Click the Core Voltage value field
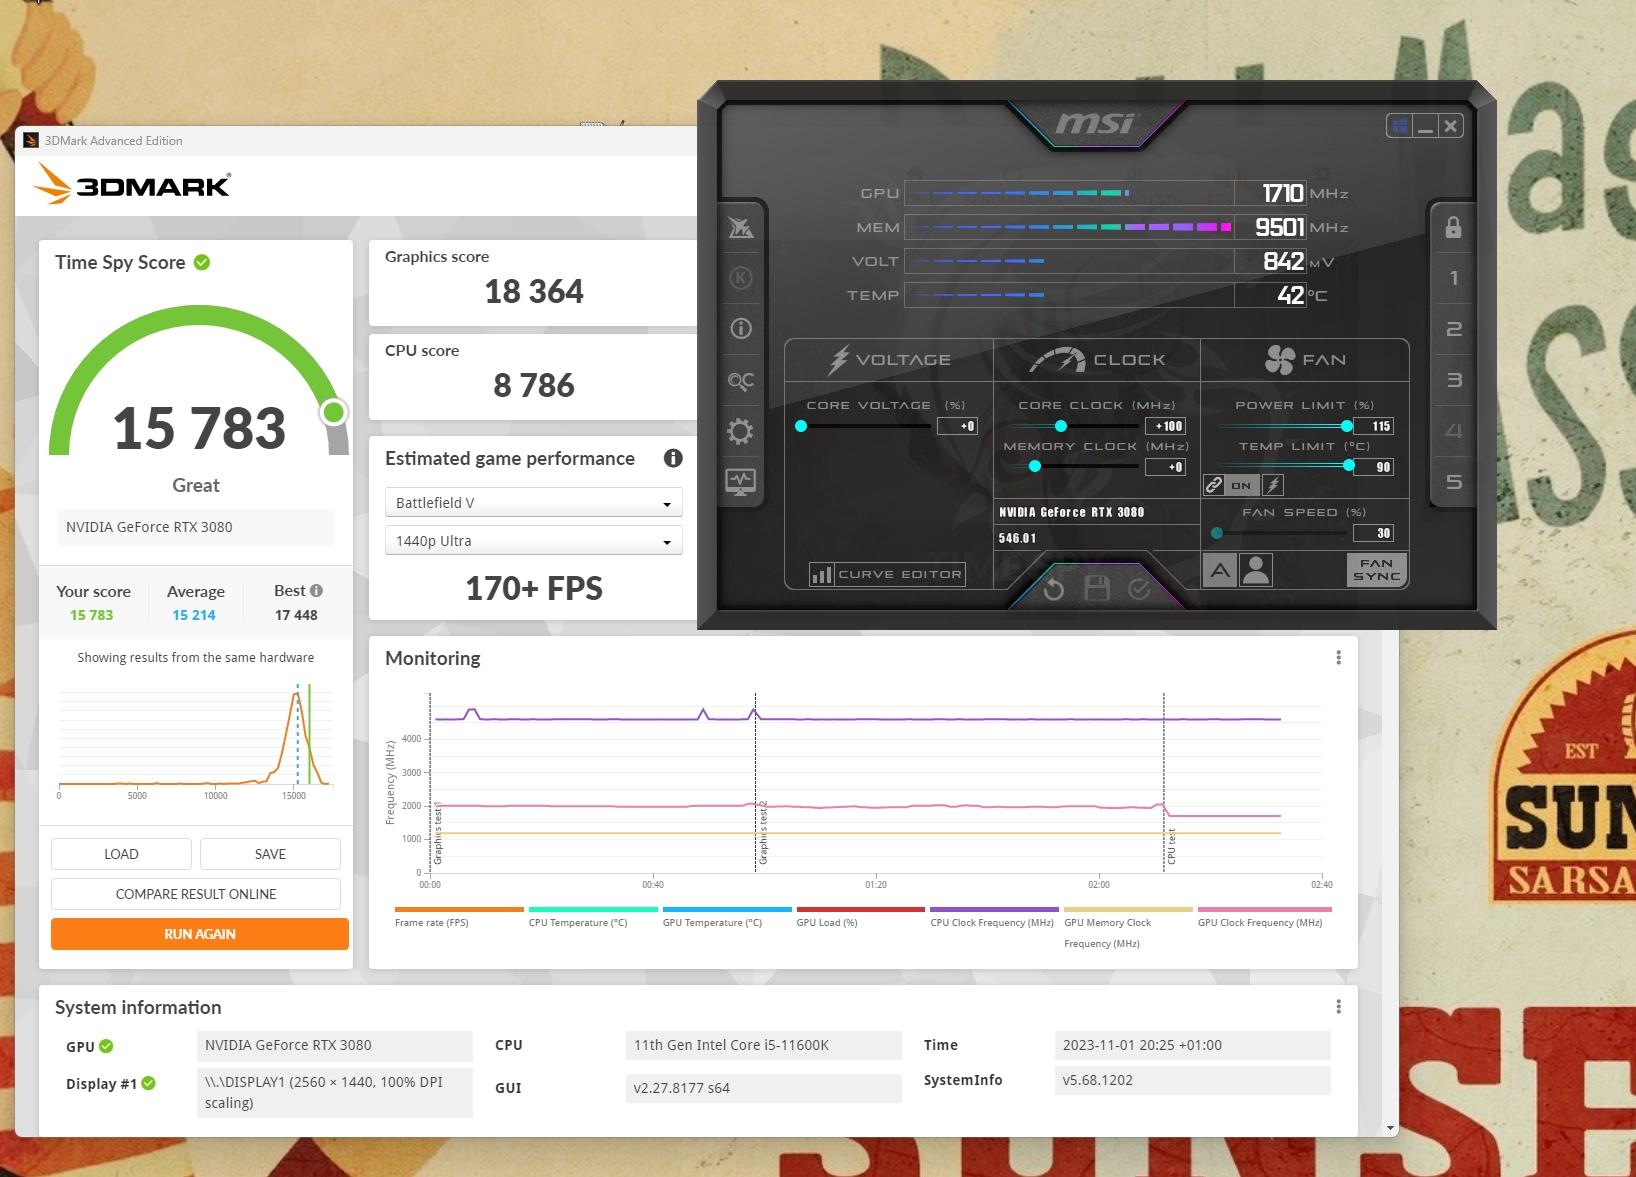Image resolution: width=1636 pixels, height=1177 pixels. [957, 426]
